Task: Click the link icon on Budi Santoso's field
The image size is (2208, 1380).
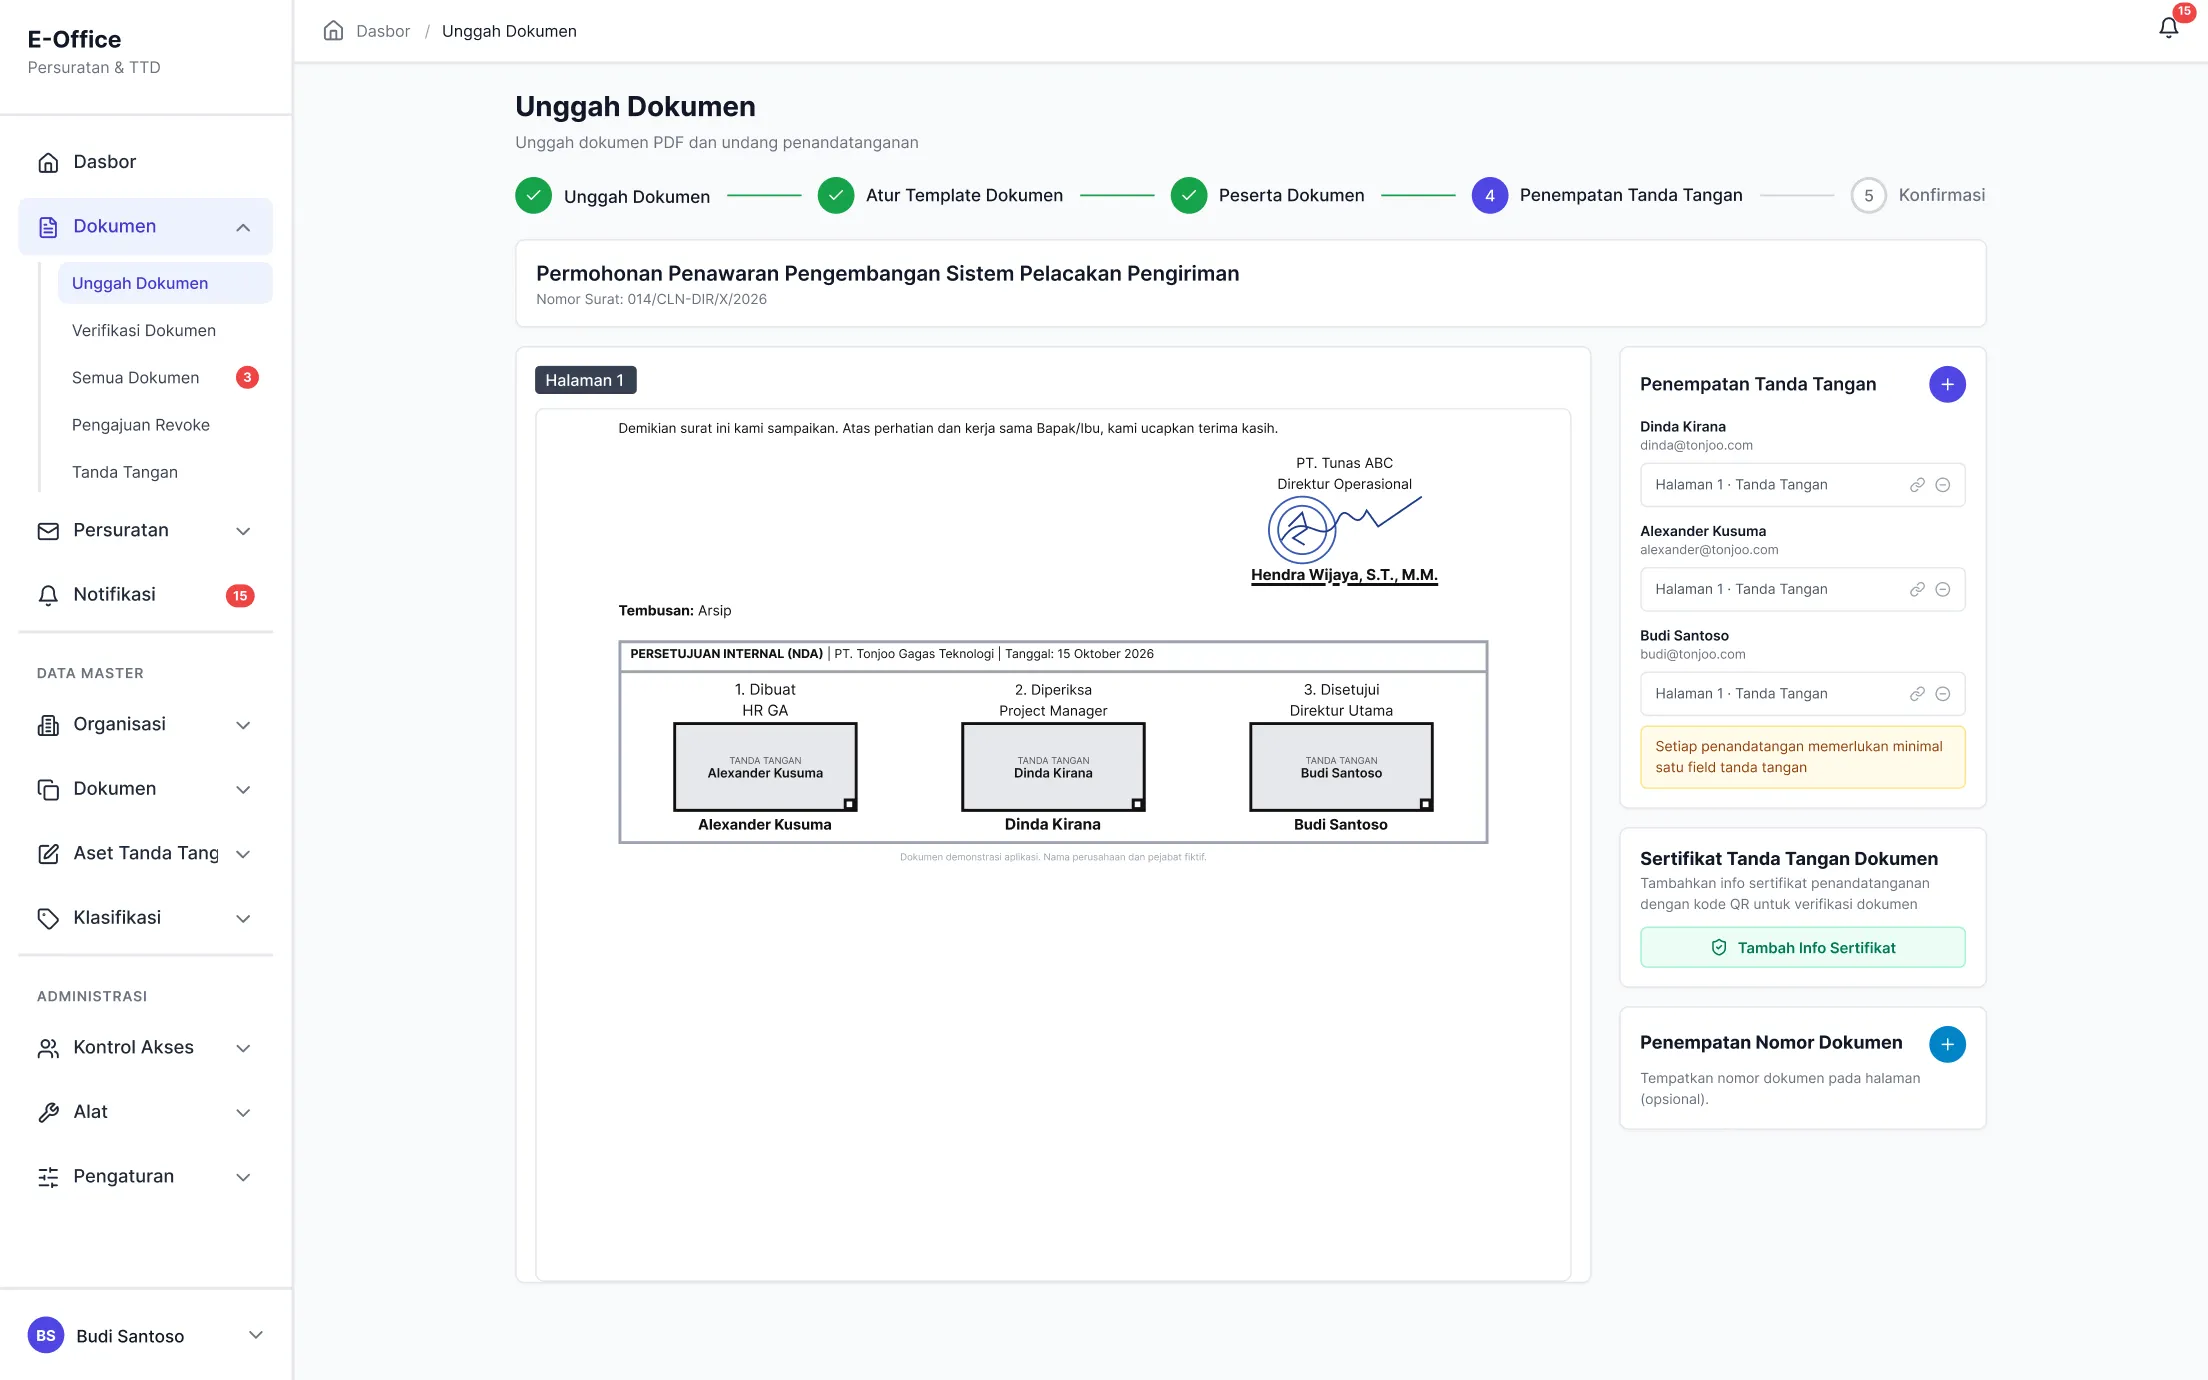Action: [1916, 694]
